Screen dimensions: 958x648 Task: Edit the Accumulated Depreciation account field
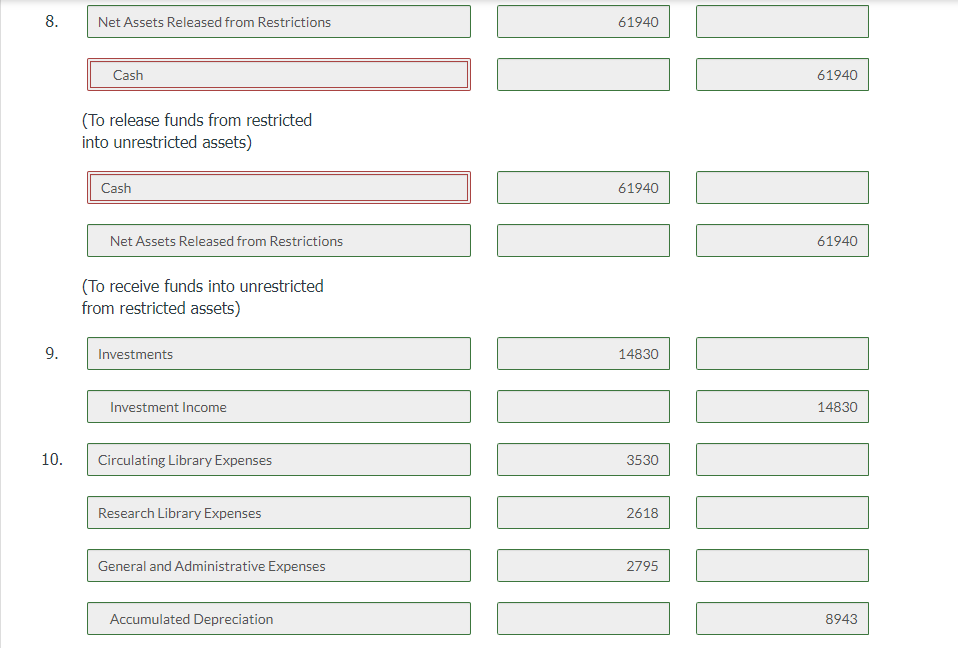pyautogui.click(x=279, y=619)
